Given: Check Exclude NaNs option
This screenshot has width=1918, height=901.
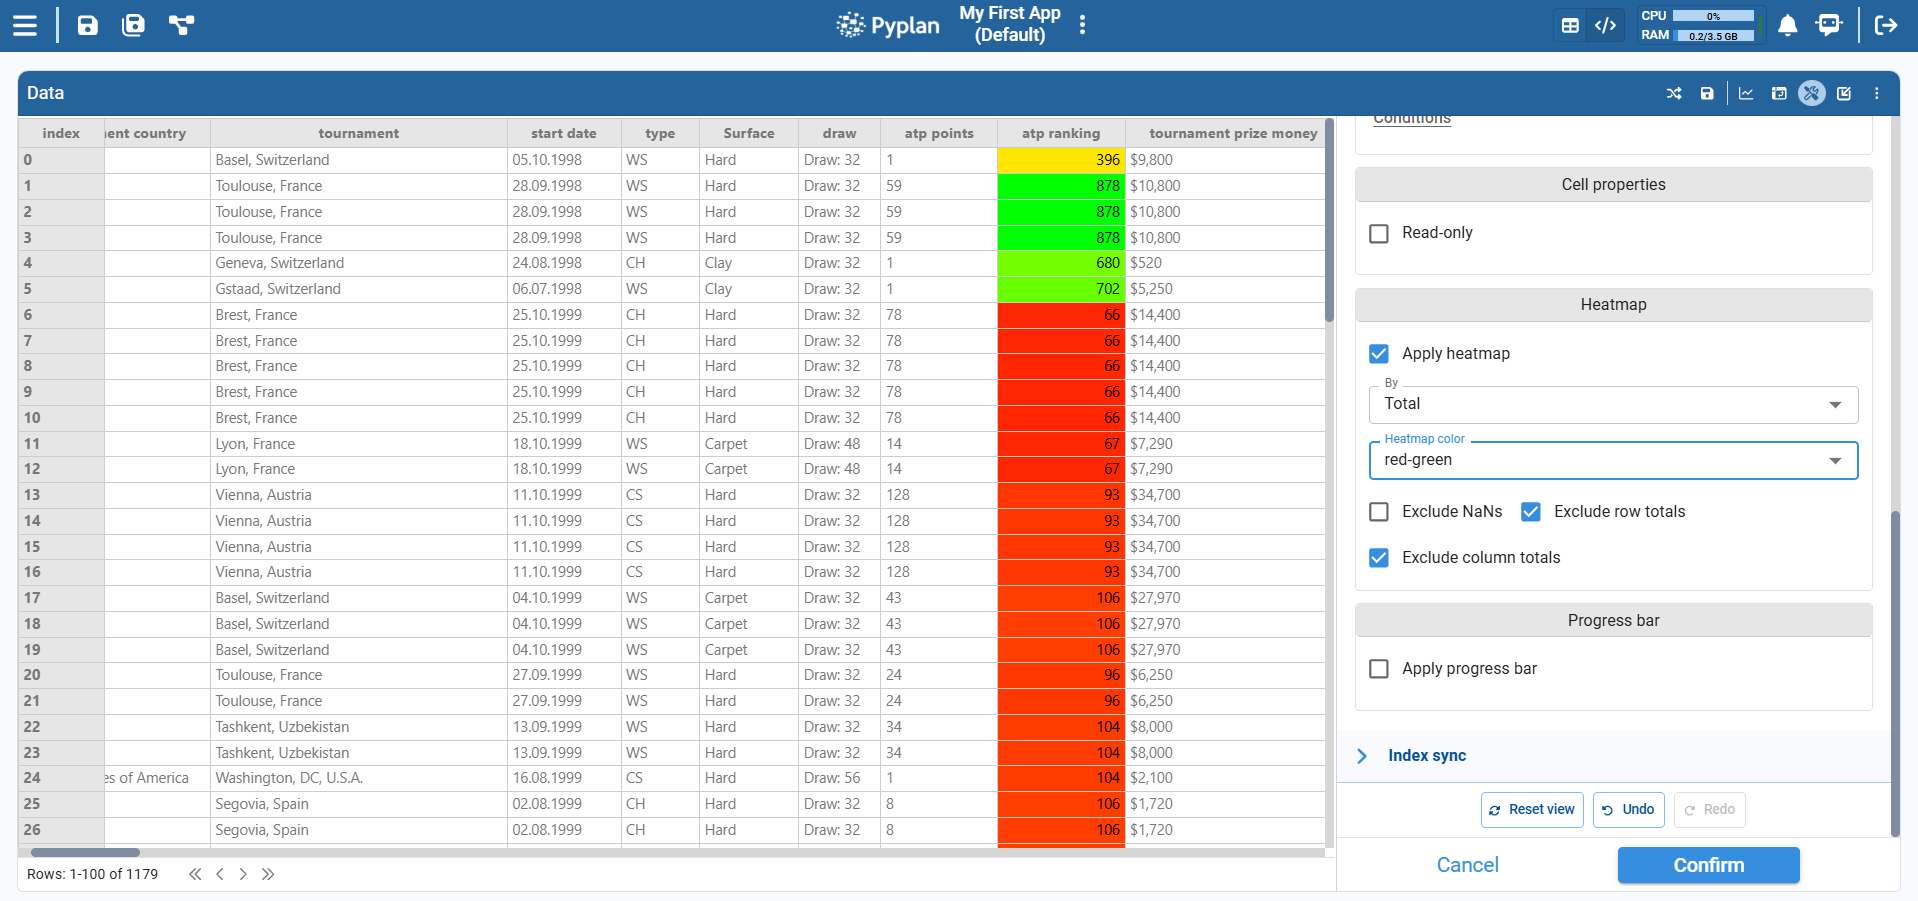Looking at the screenshot, I should click(1379, 512).
